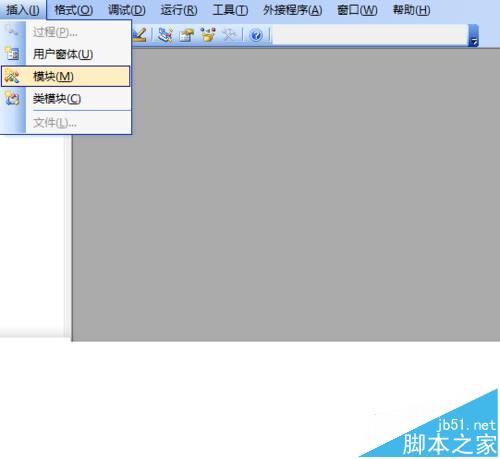Open the 运行(R) menu
The width and height of the screenshot is (500, 459).
[179, 10]
